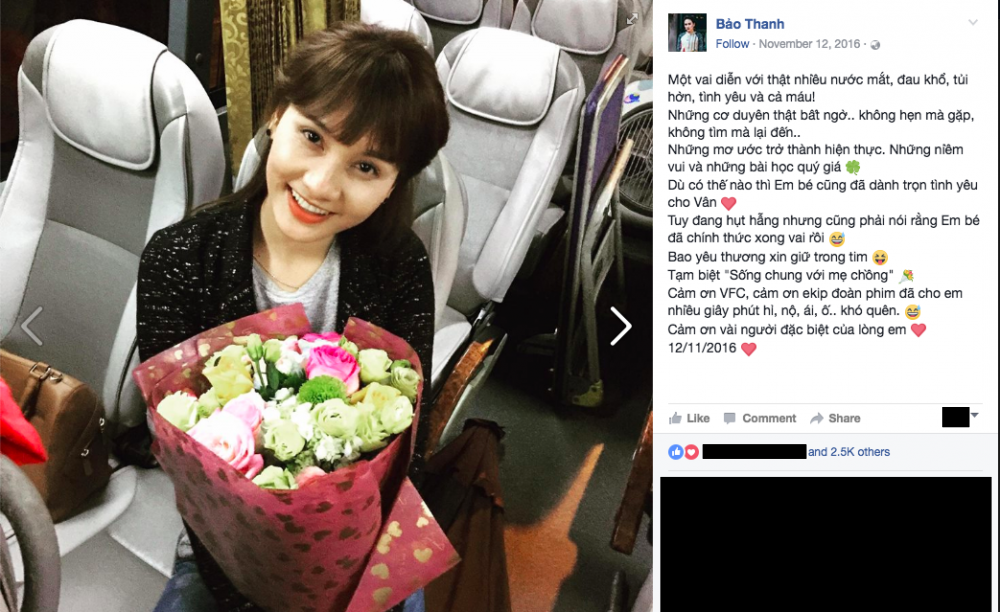Click the Share button label
1000x612 pixels.
[x=844, y=418]
